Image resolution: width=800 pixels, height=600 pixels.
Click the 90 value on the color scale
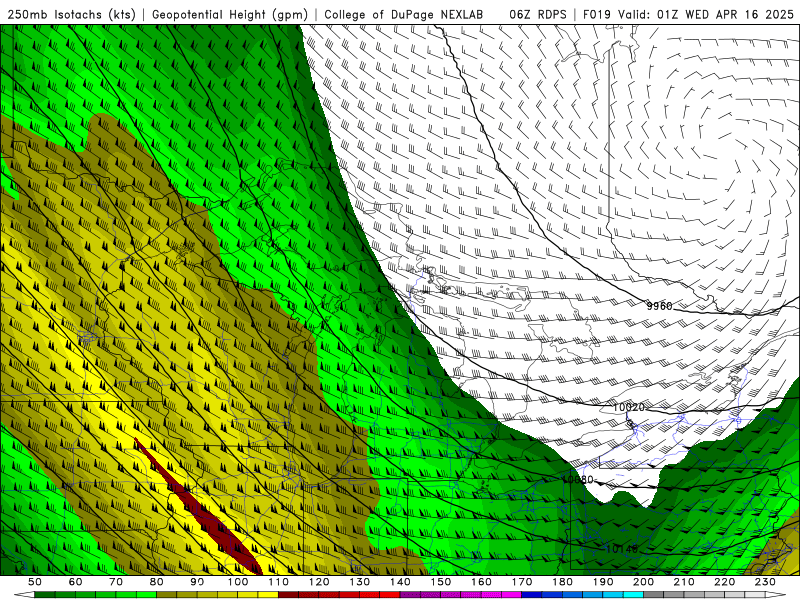coord(197,582)
